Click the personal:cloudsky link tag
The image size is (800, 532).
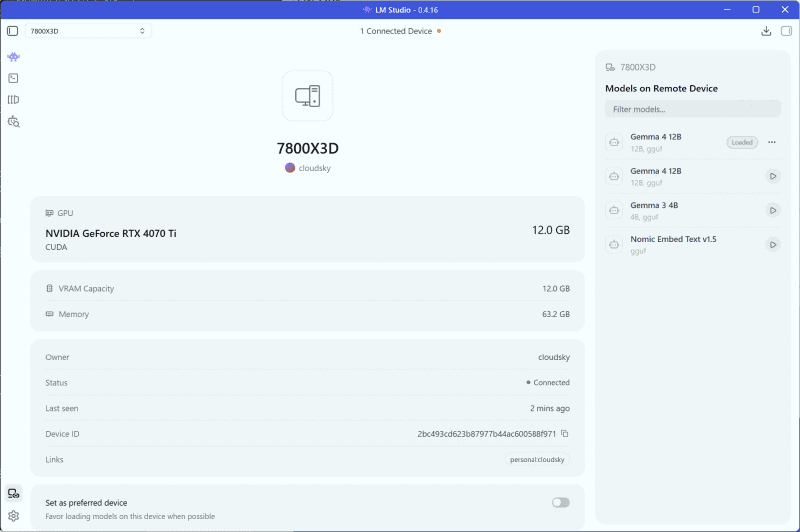coord(537,460)
